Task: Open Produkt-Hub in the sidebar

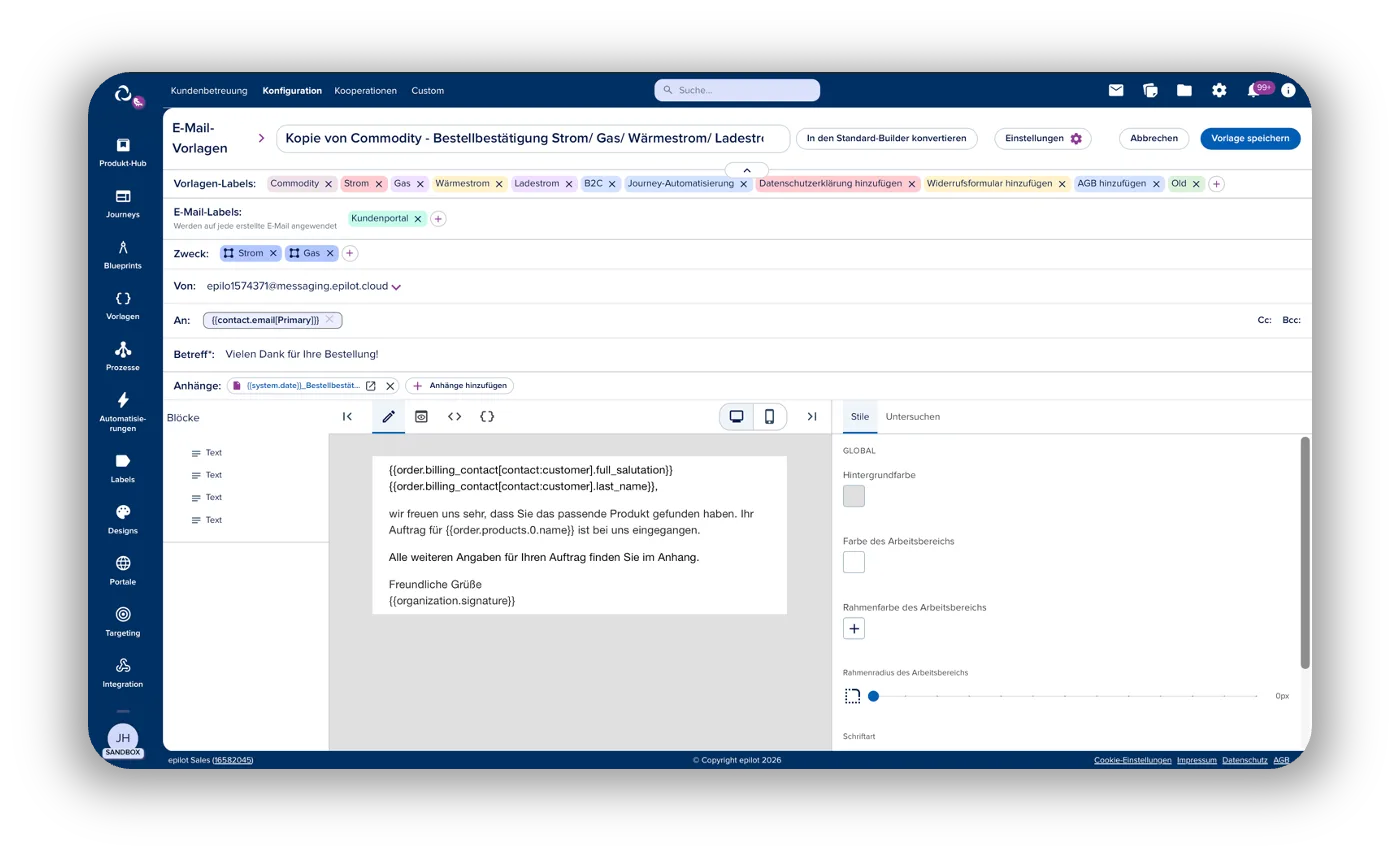Action: pyautogui.click(x=123, y=152)
